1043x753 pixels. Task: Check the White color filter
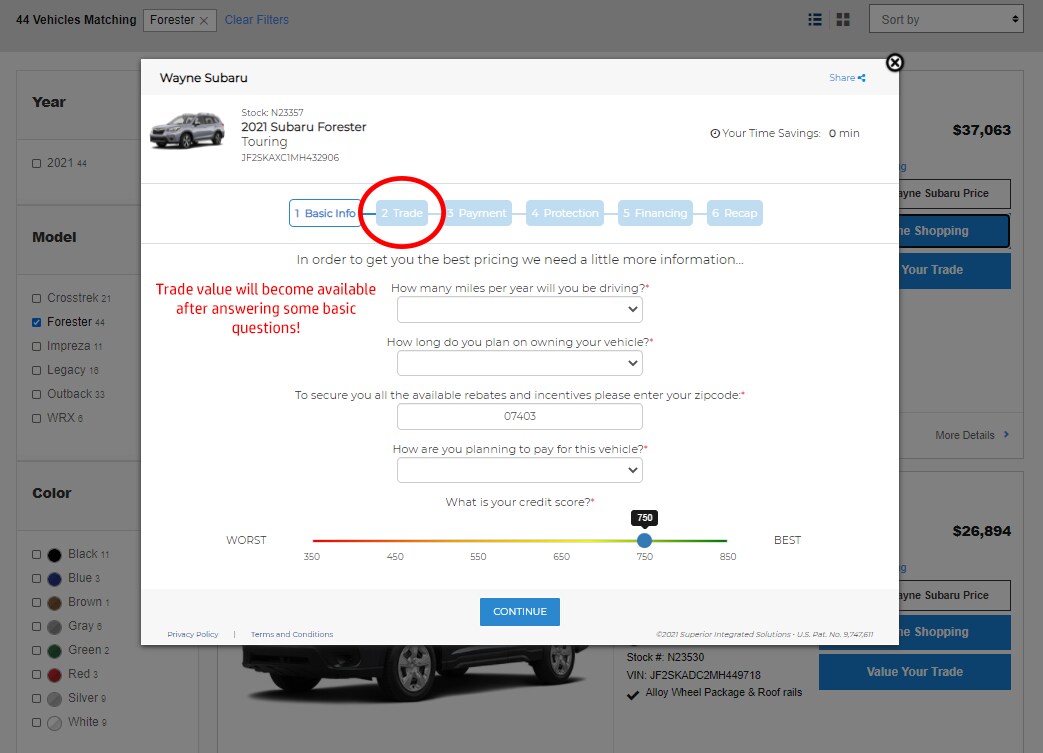point(37,722)
